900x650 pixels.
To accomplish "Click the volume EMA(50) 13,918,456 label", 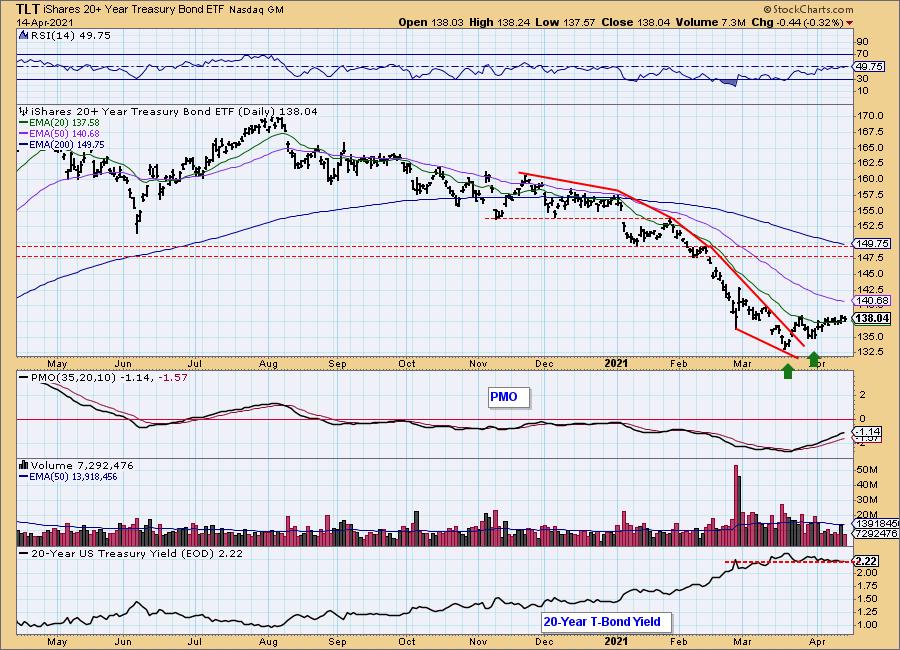I will pyautogui.click(x=68, y=477).
